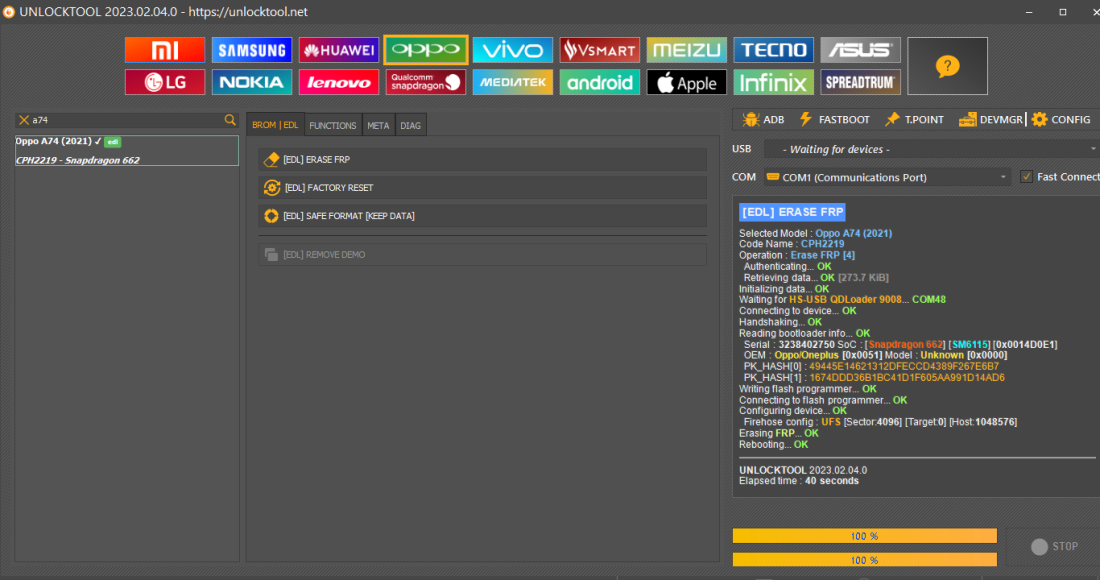Open the Vivo brand tile
This screenshot has width=1100, height=580.
[513, 50]
